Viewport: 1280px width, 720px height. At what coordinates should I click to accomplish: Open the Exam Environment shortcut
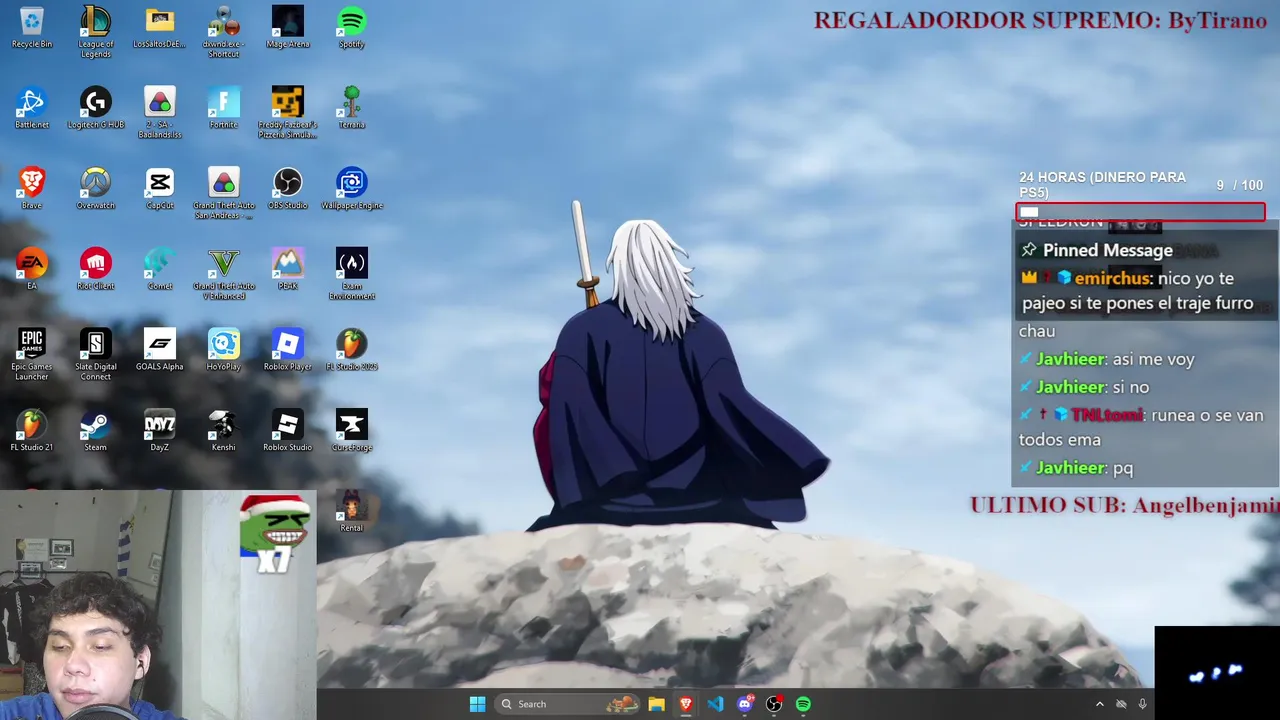[x=352, y=274]
